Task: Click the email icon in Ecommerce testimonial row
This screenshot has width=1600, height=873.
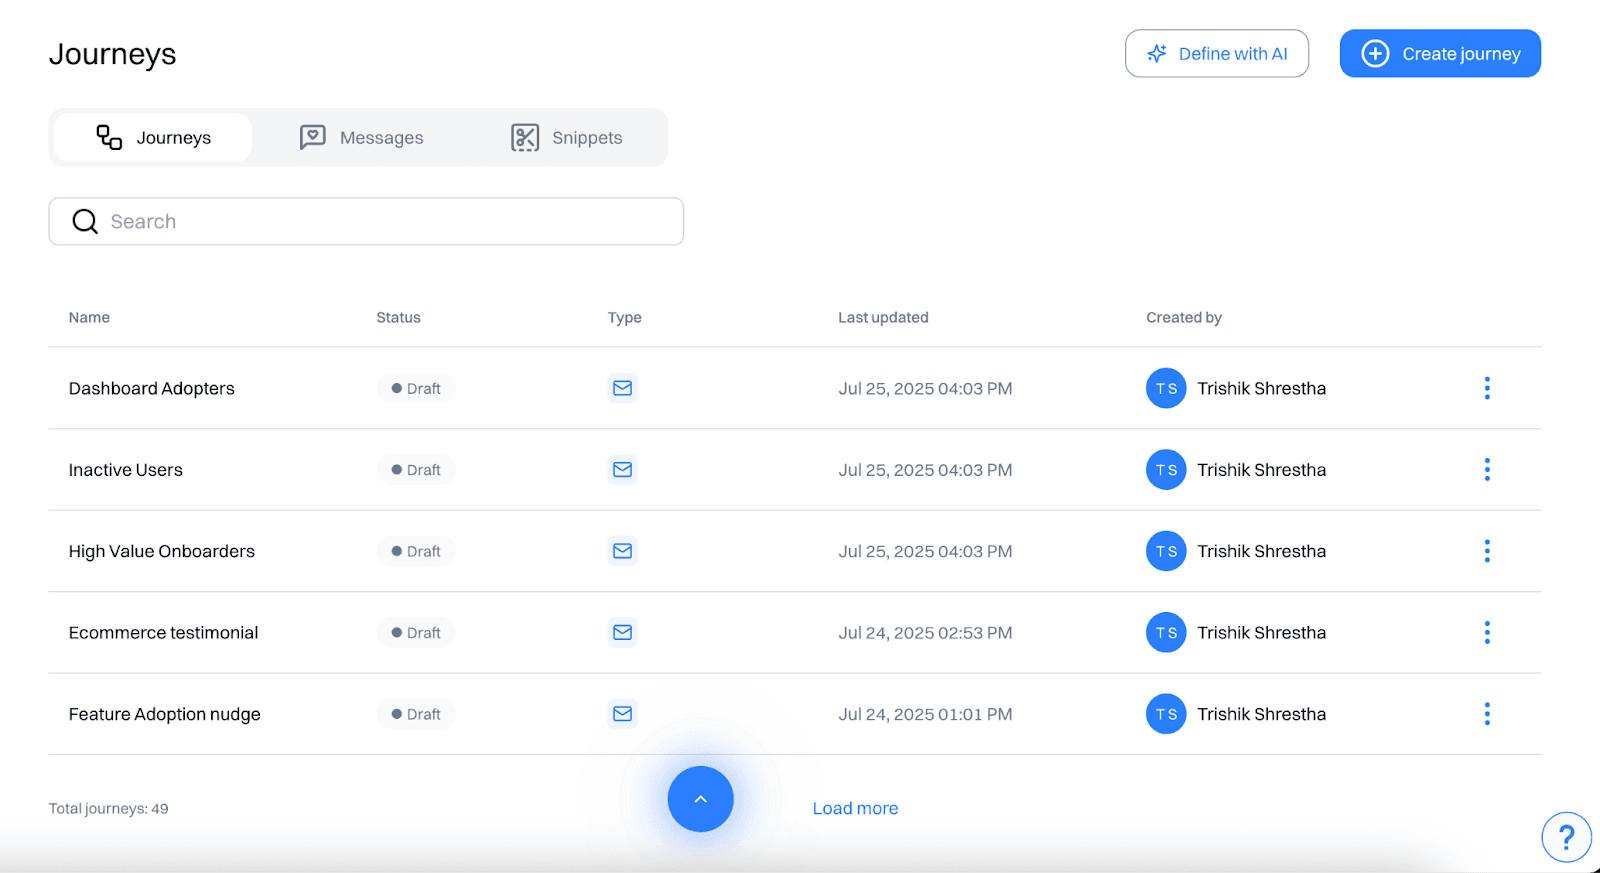Action: 622,632
